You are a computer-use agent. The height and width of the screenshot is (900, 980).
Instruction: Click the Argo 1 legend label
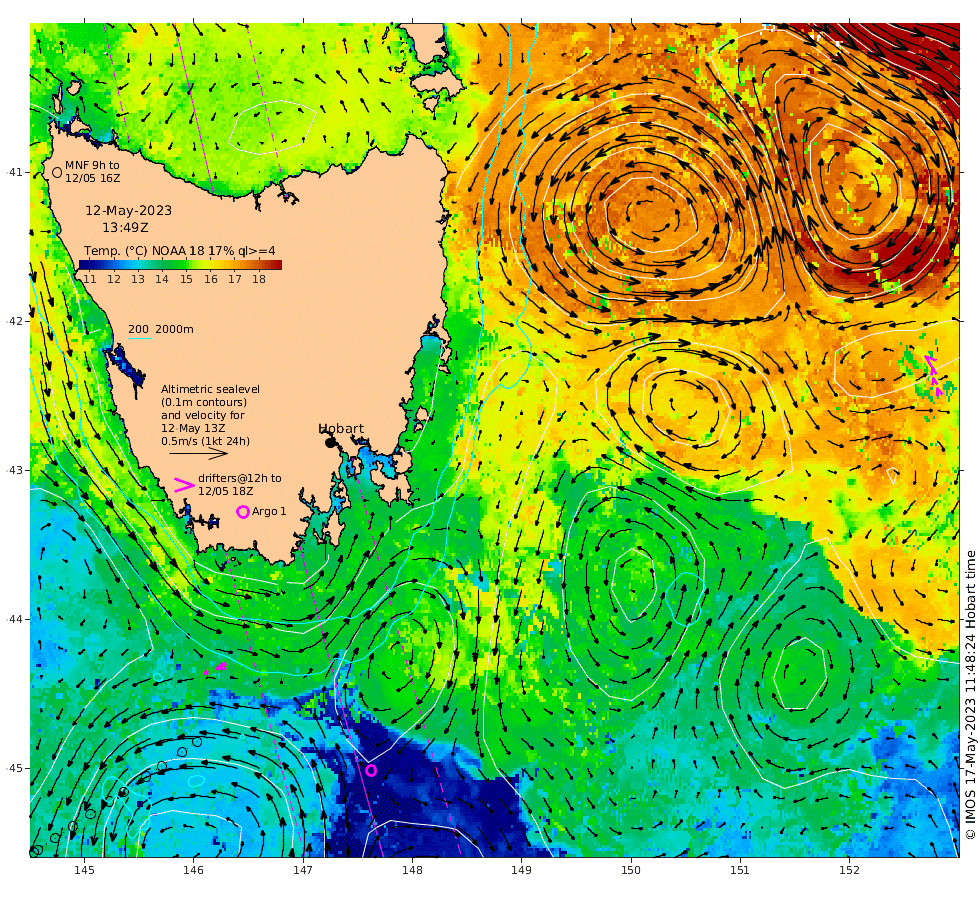pyautogui.click(x=269, y=511)
